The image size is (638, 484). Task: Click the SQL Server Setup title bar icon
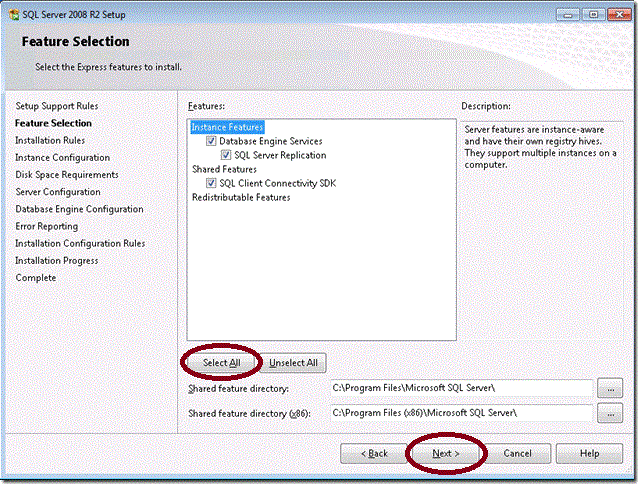(14, 15)
